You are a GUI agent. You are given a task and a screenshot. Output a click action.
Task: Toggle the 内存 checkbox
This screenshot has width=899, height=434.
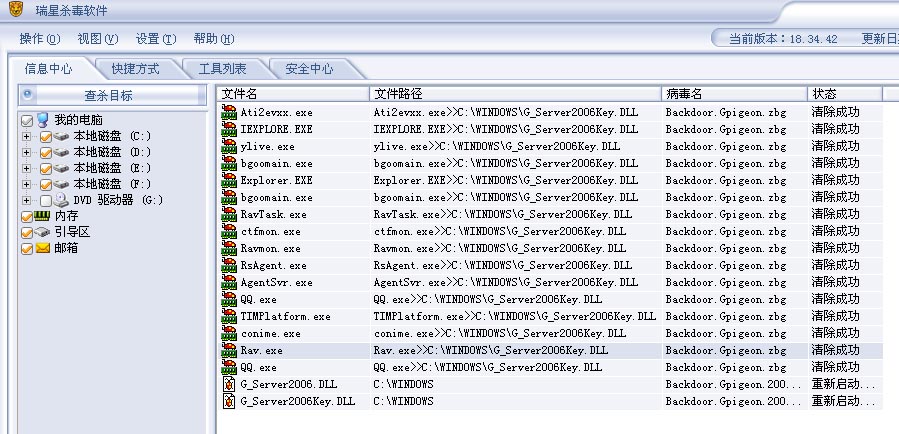point(26,217)
